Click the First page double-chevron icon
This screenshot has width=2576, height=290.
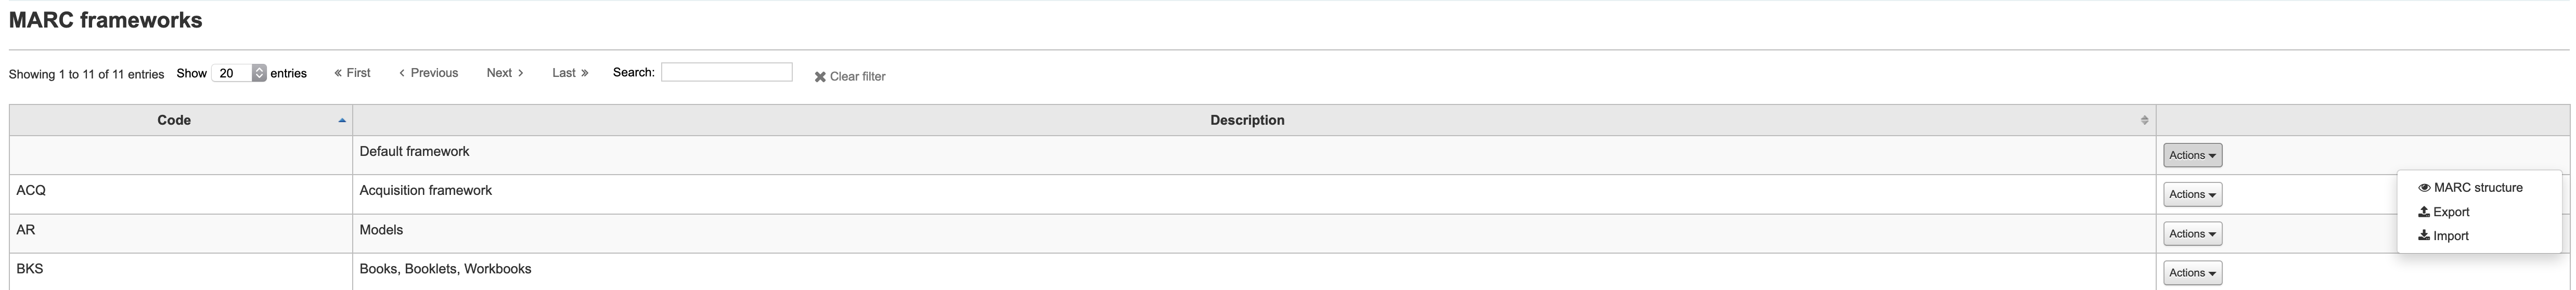coord(339,73)
